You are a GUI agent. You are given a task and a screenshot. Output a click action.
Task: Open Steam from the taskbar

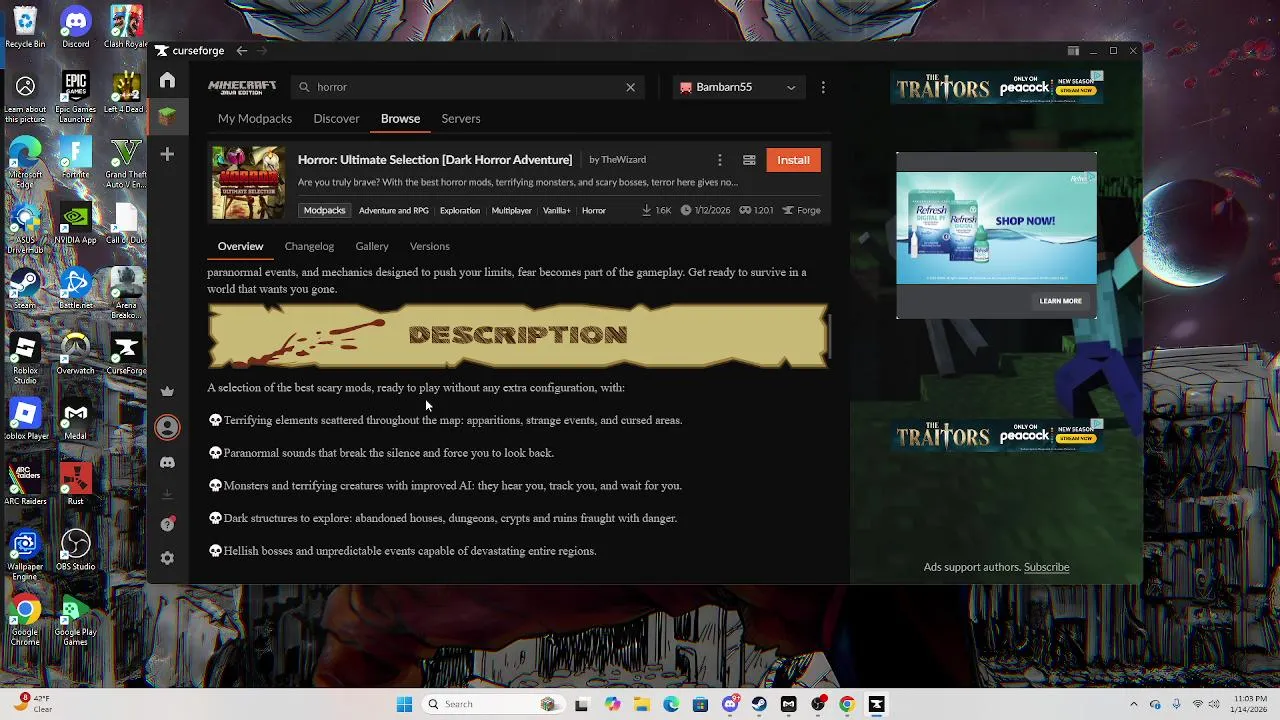click(759, 704)
